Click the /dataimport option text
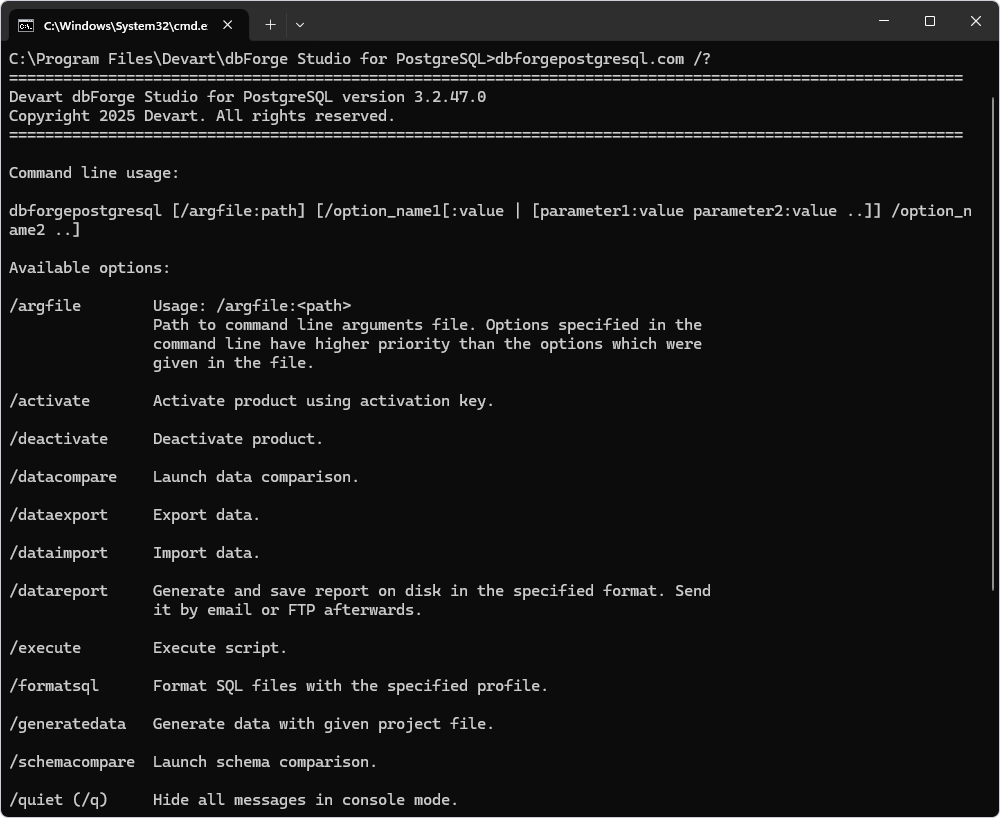This screenshot has width=1000, height=818. pyautogui.click(x=58, y=553)
